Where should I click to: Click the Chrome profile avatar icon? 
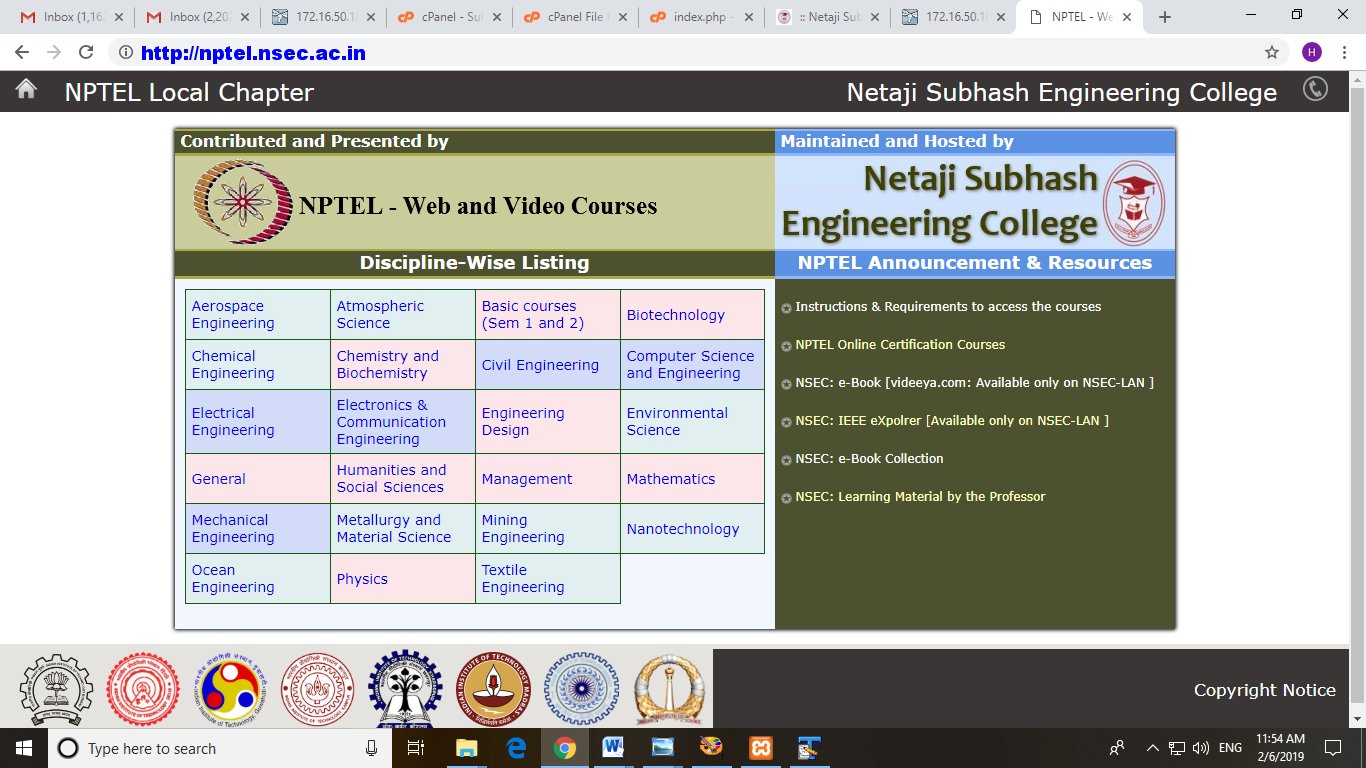point(1312,53)
